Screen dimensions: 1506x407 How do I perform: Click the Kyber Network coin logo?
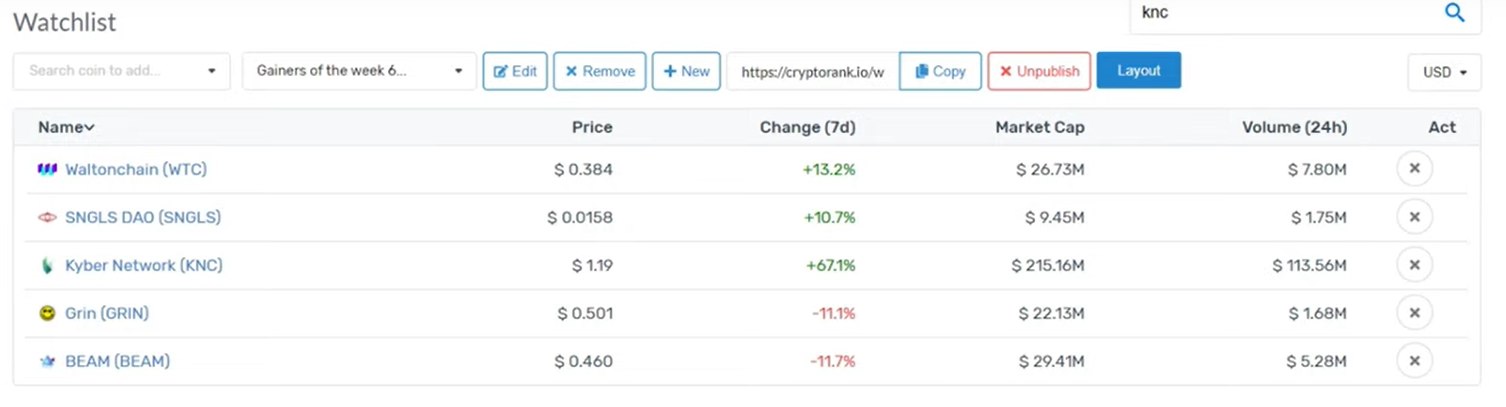46,266
